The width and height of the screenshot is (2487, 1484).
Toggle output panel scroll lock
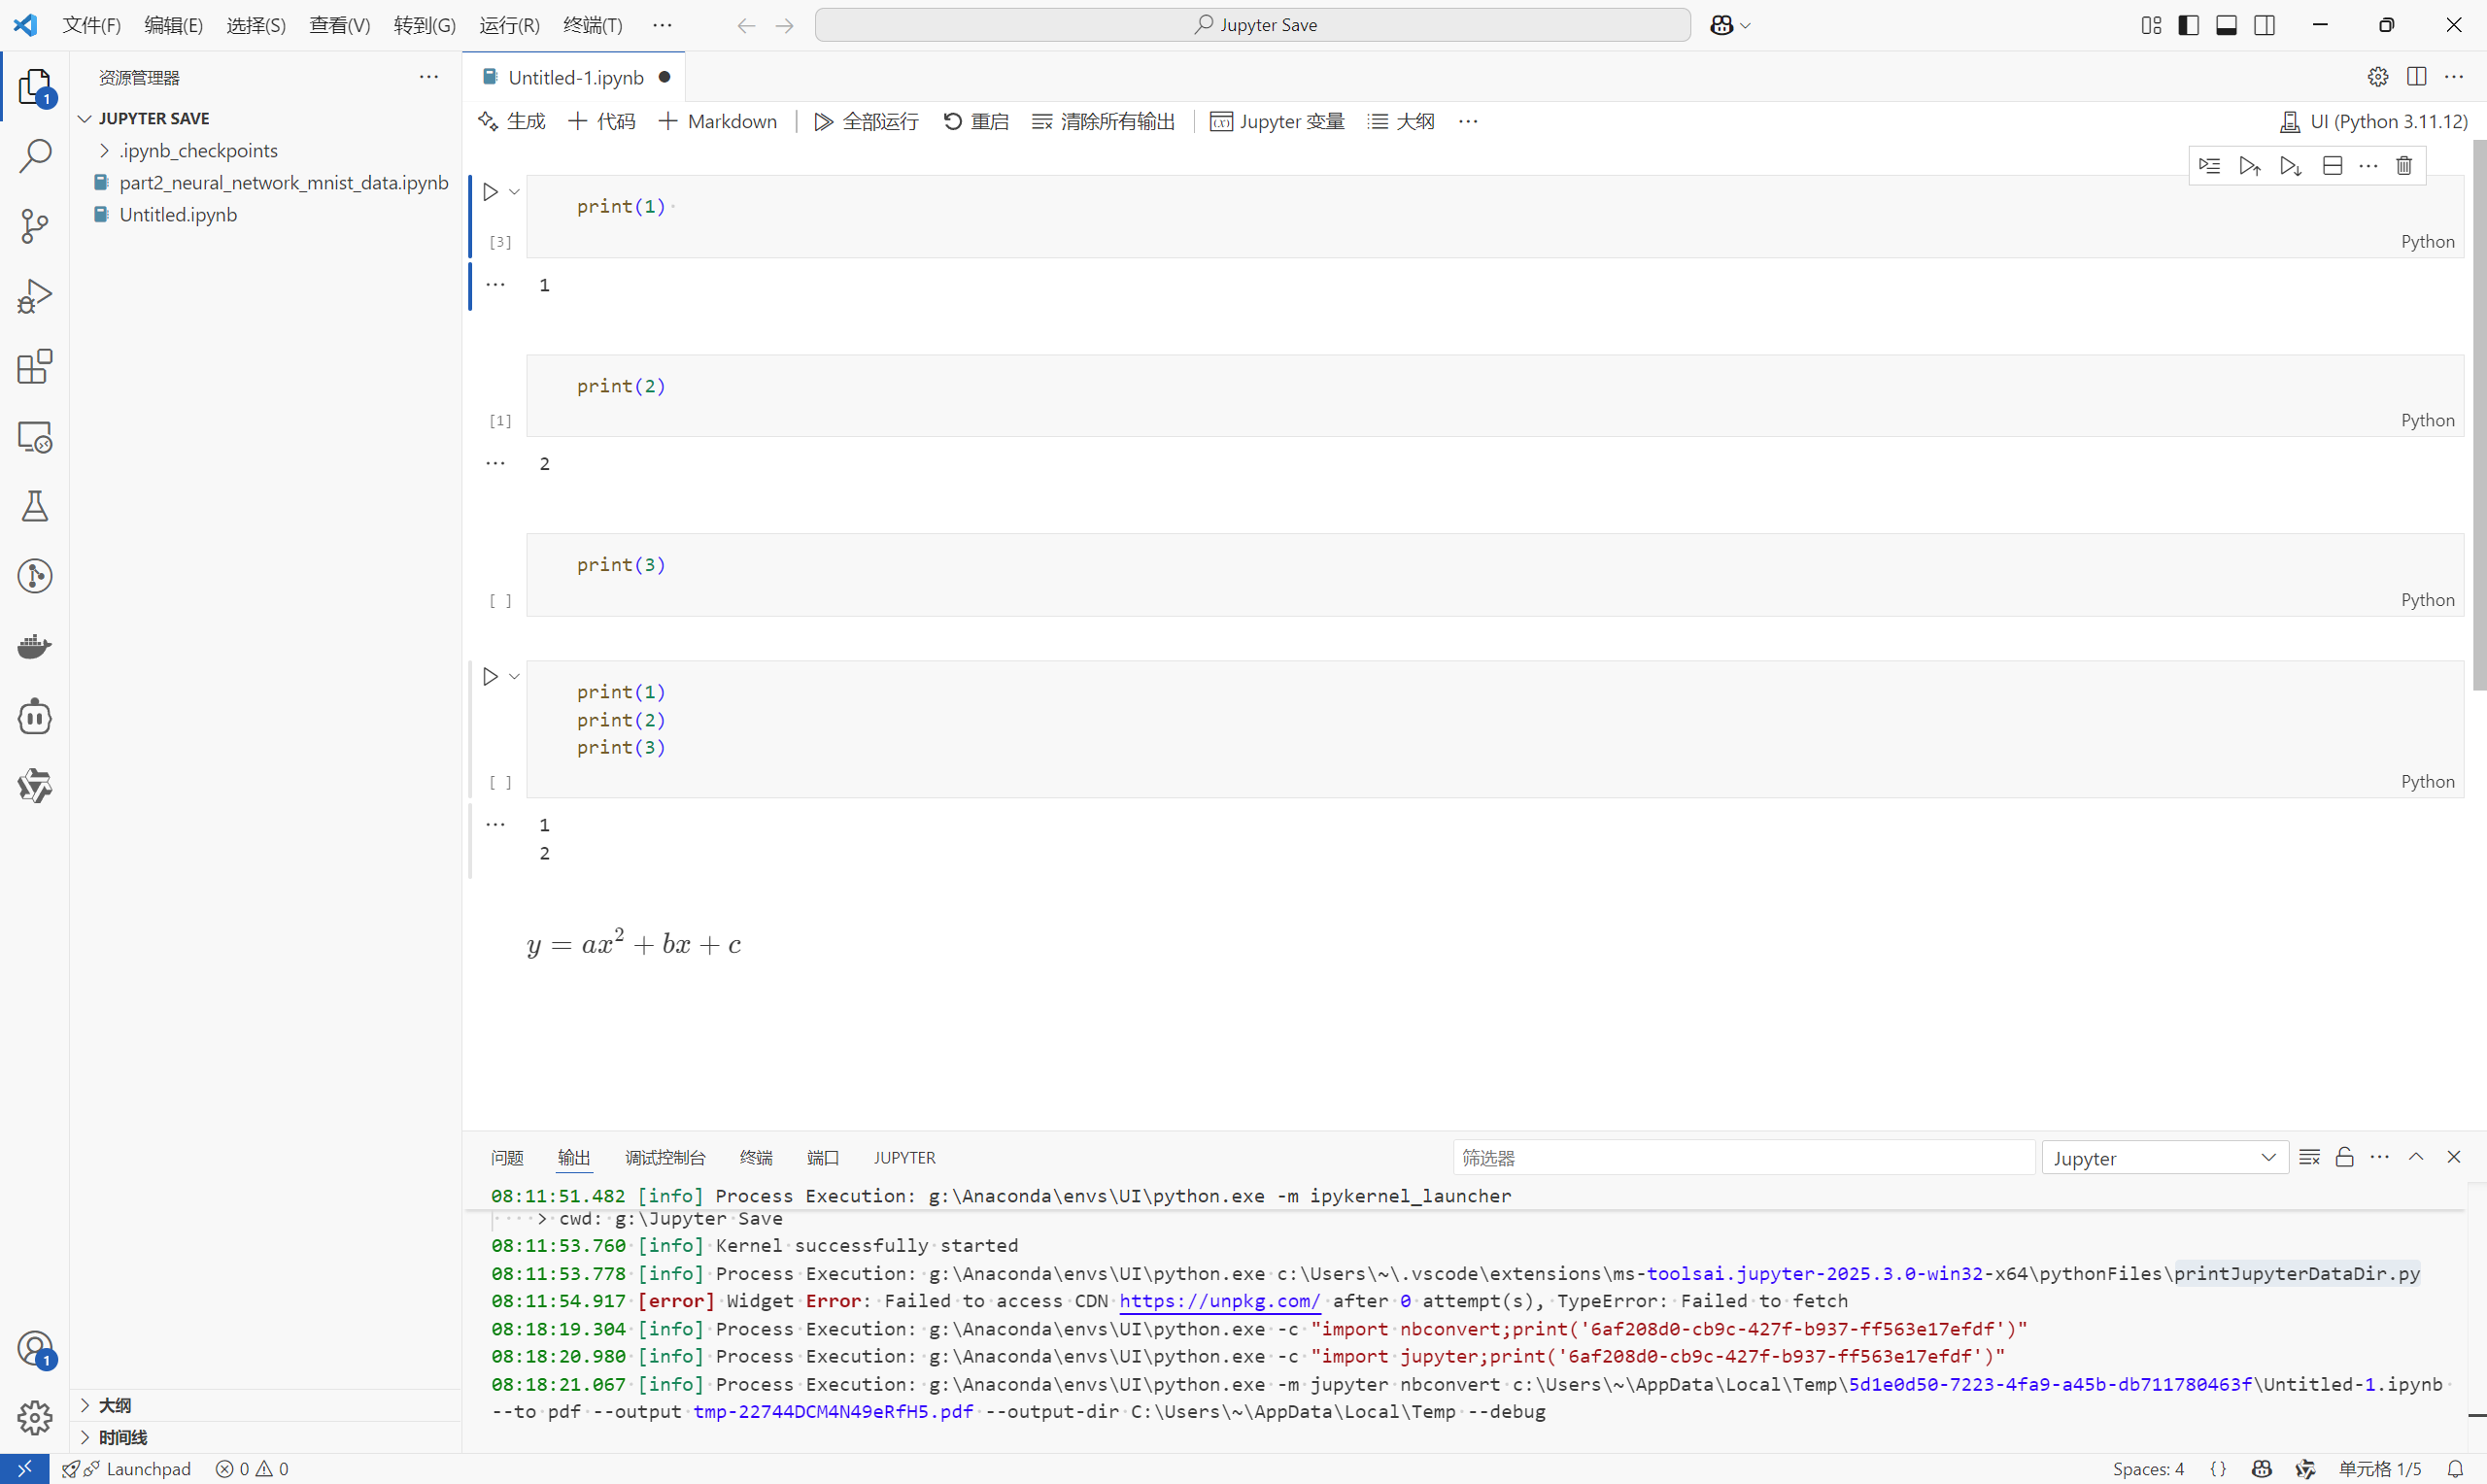tap(2344, 1157)
